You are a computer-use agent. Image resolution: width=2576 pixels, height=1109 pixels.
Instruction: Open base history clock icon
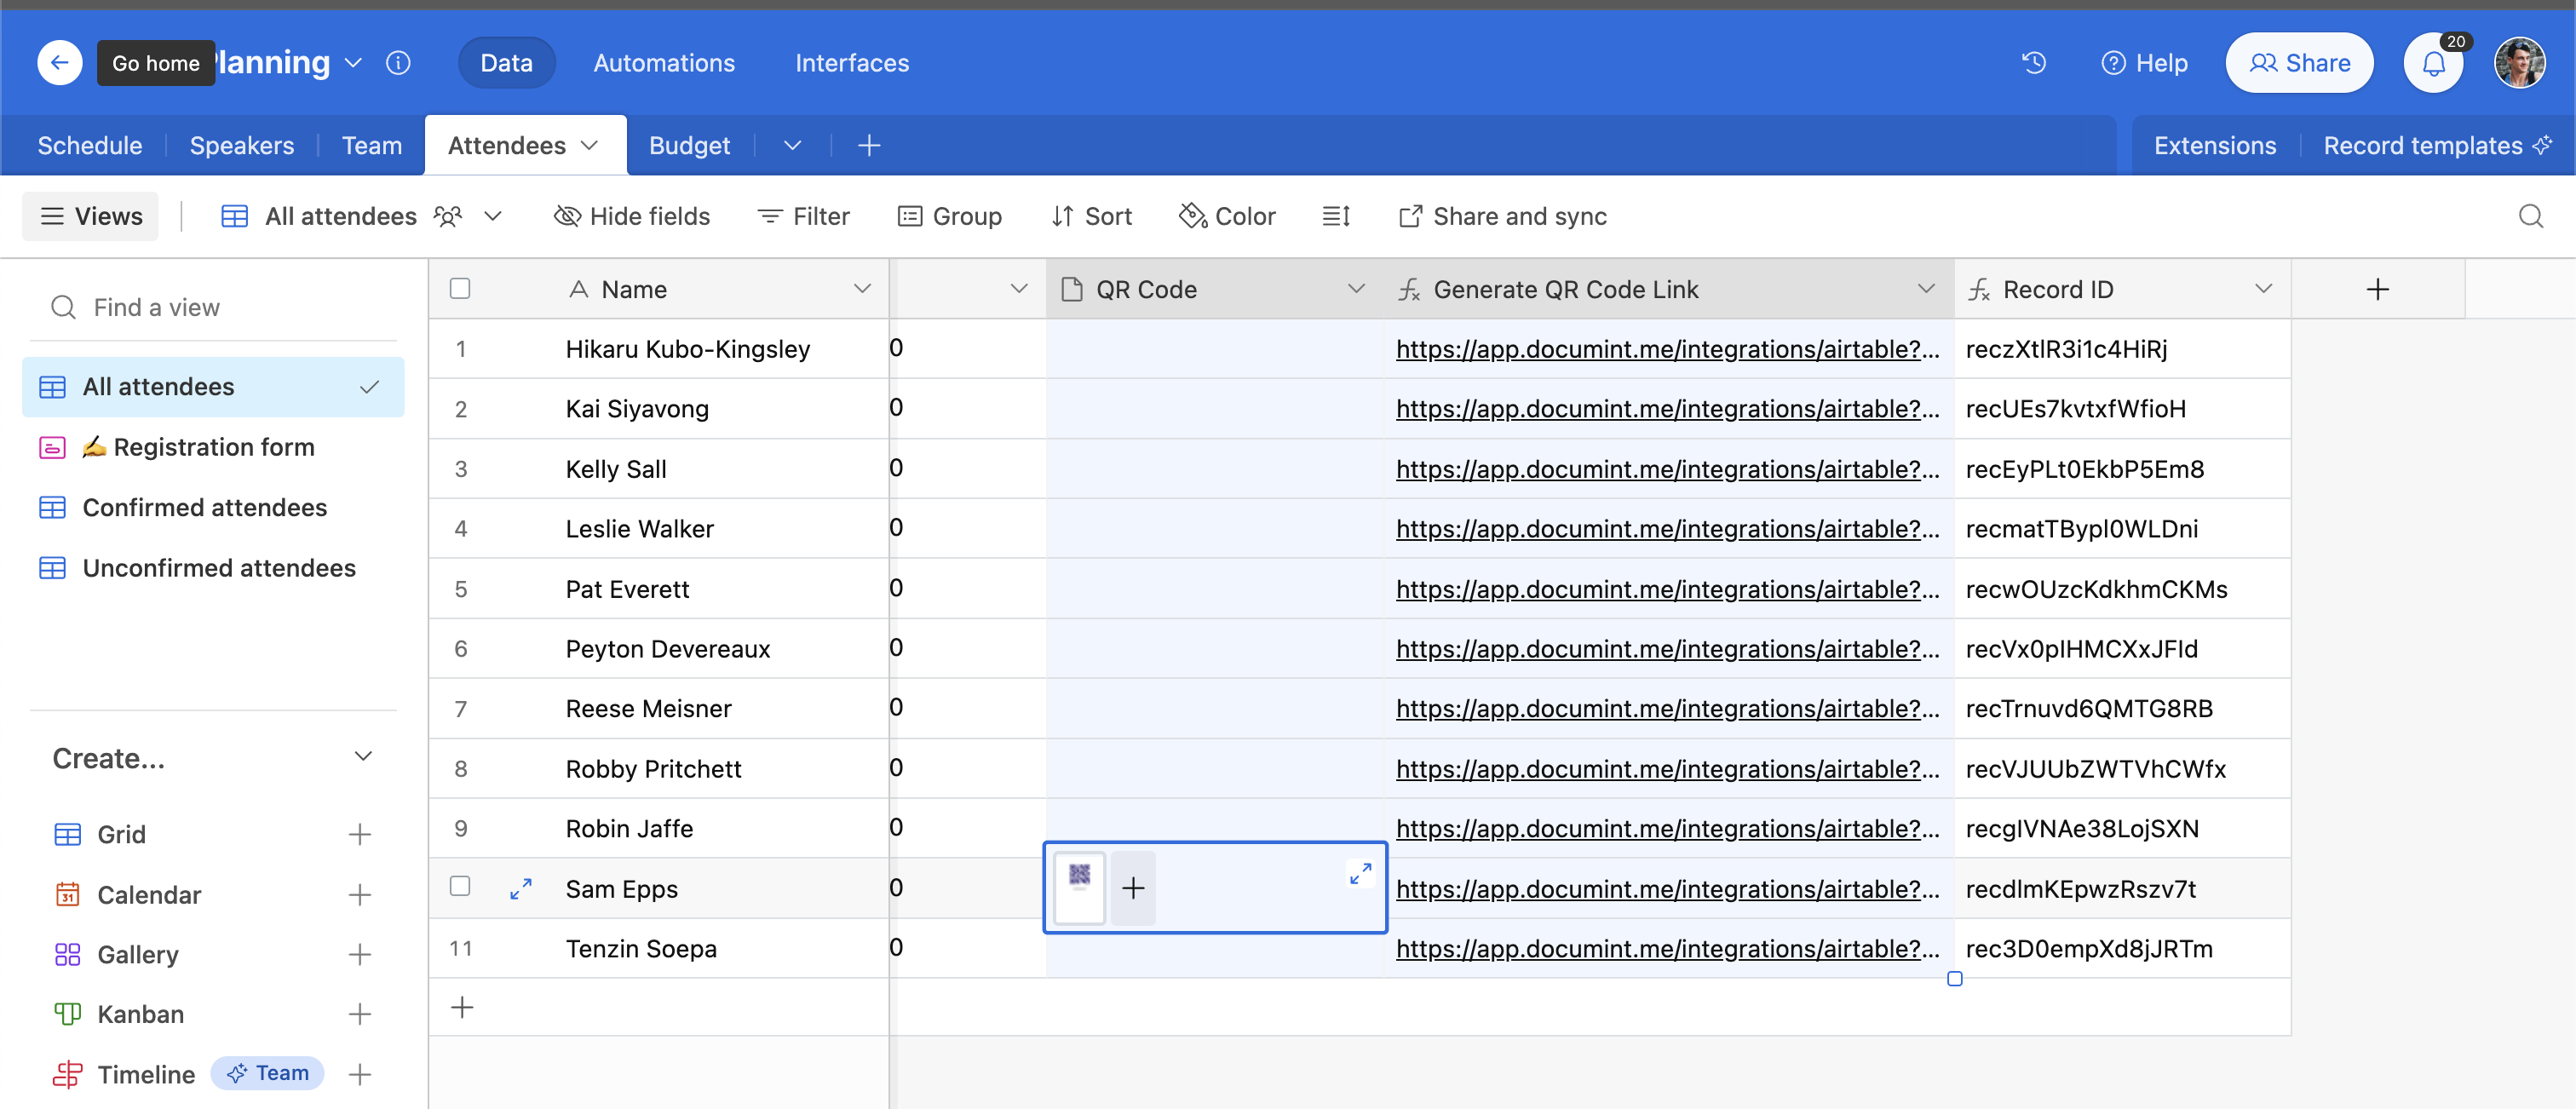[2034, 63]
